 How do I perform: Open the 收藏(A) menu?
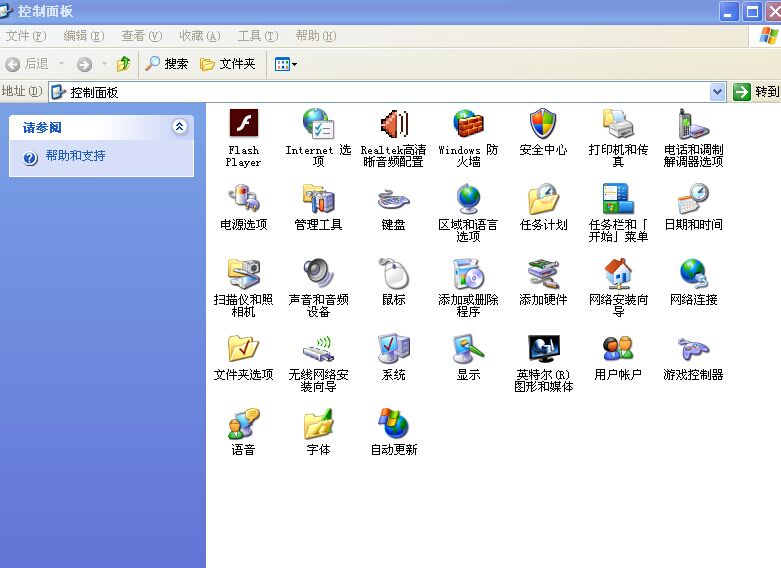point(200,36)
